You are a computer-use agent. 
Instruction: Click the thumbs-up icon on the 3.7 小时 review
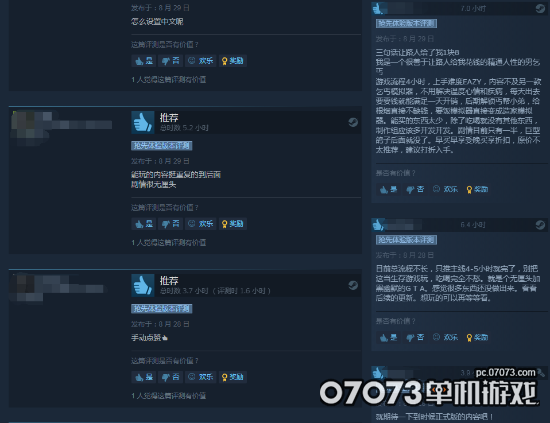(x=143, y=286)
